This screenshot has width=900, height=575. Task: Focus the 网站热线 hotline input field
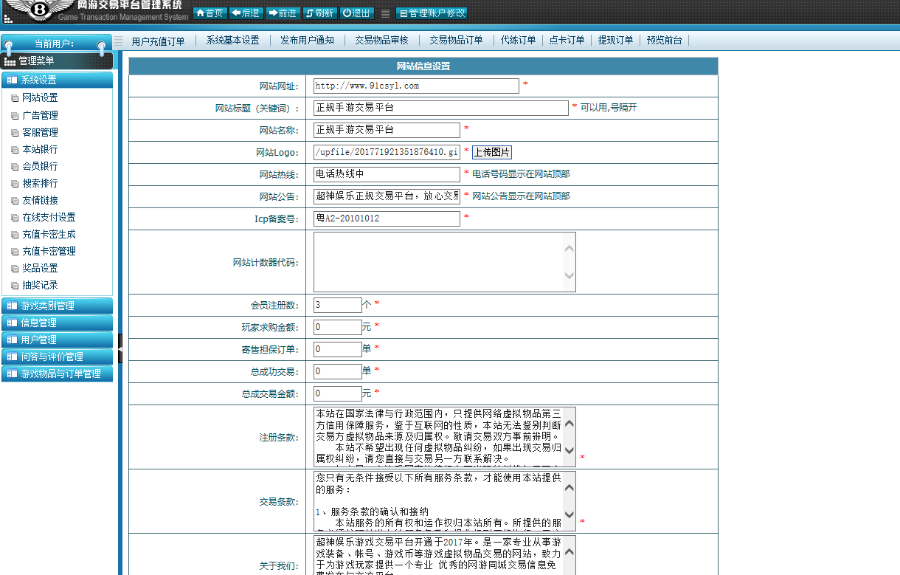tap(386, 174)
